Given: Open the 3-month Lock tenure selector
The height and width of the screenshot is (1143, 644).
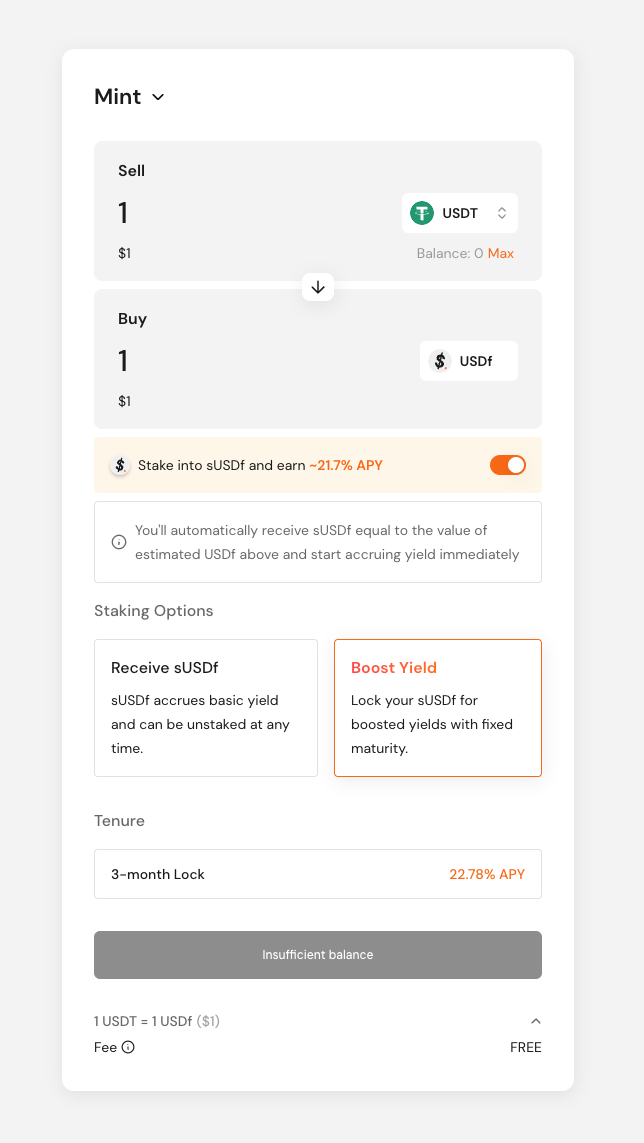Looking at the screenshot, I should pyautogui.click(x=318, y=874).
